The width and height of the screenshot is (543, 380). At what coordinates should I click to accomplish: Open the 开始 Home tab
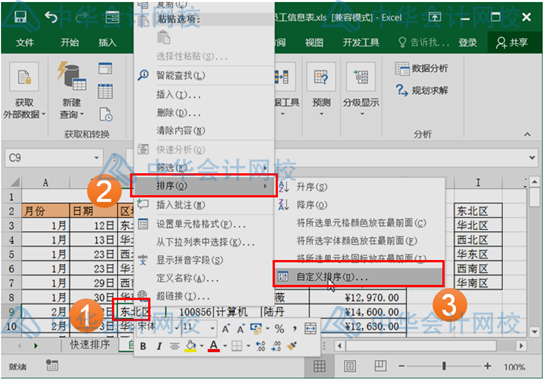pos(70,43)
